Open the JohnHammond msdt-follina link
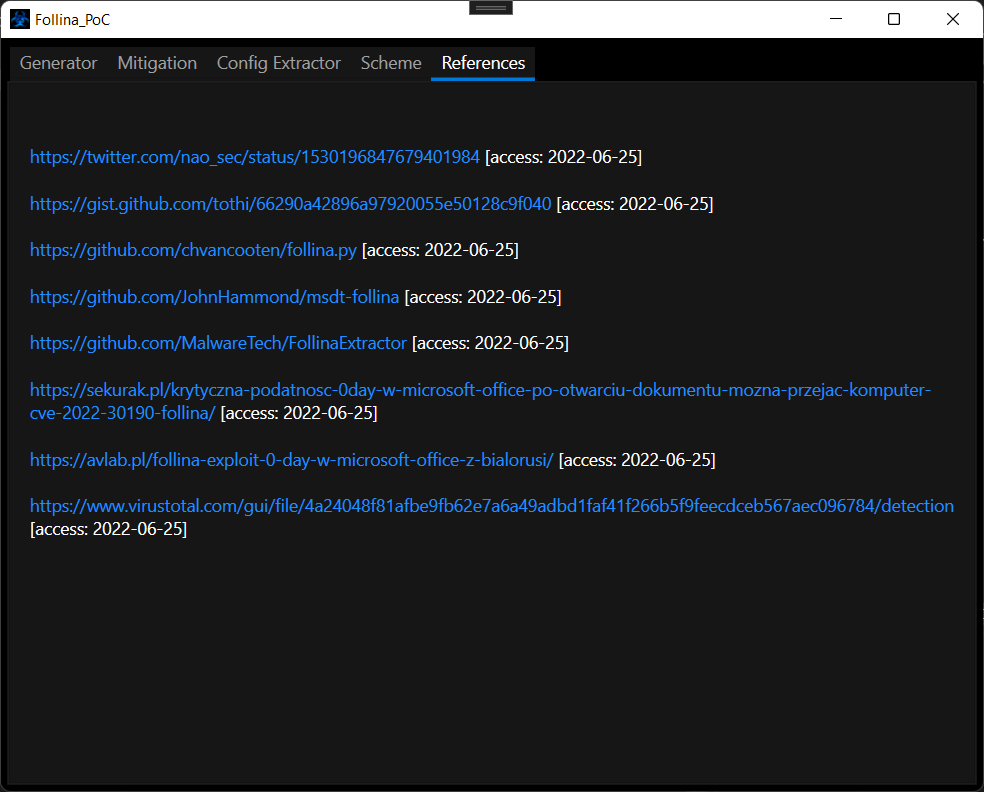Screen dimensions: 984x792 click(215, 297)
